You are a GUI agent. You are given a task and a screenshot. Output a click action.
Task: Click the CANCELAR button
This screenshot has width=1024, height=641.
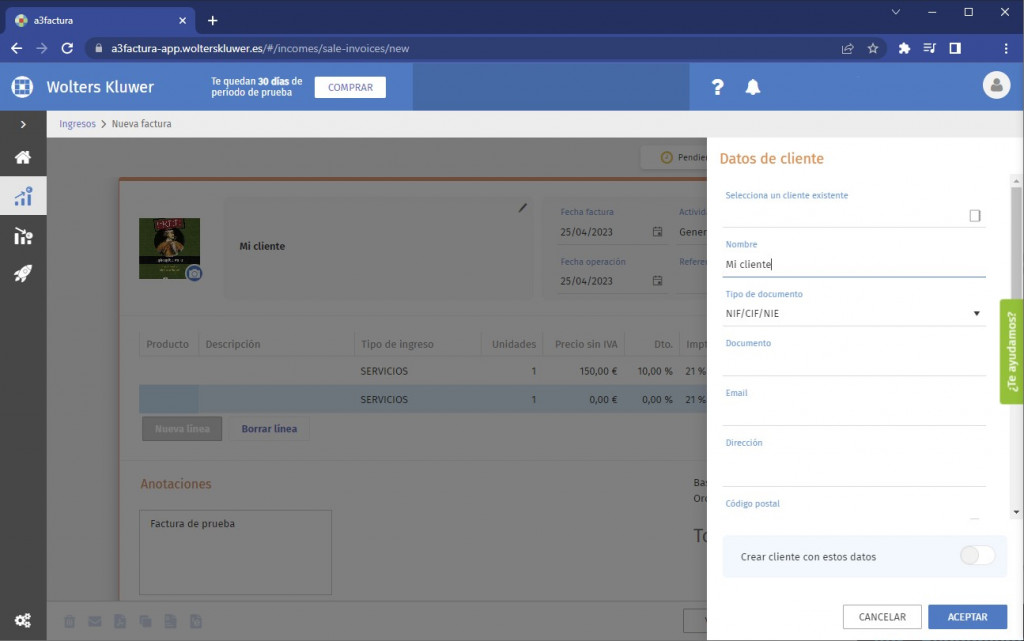(882, 617)
